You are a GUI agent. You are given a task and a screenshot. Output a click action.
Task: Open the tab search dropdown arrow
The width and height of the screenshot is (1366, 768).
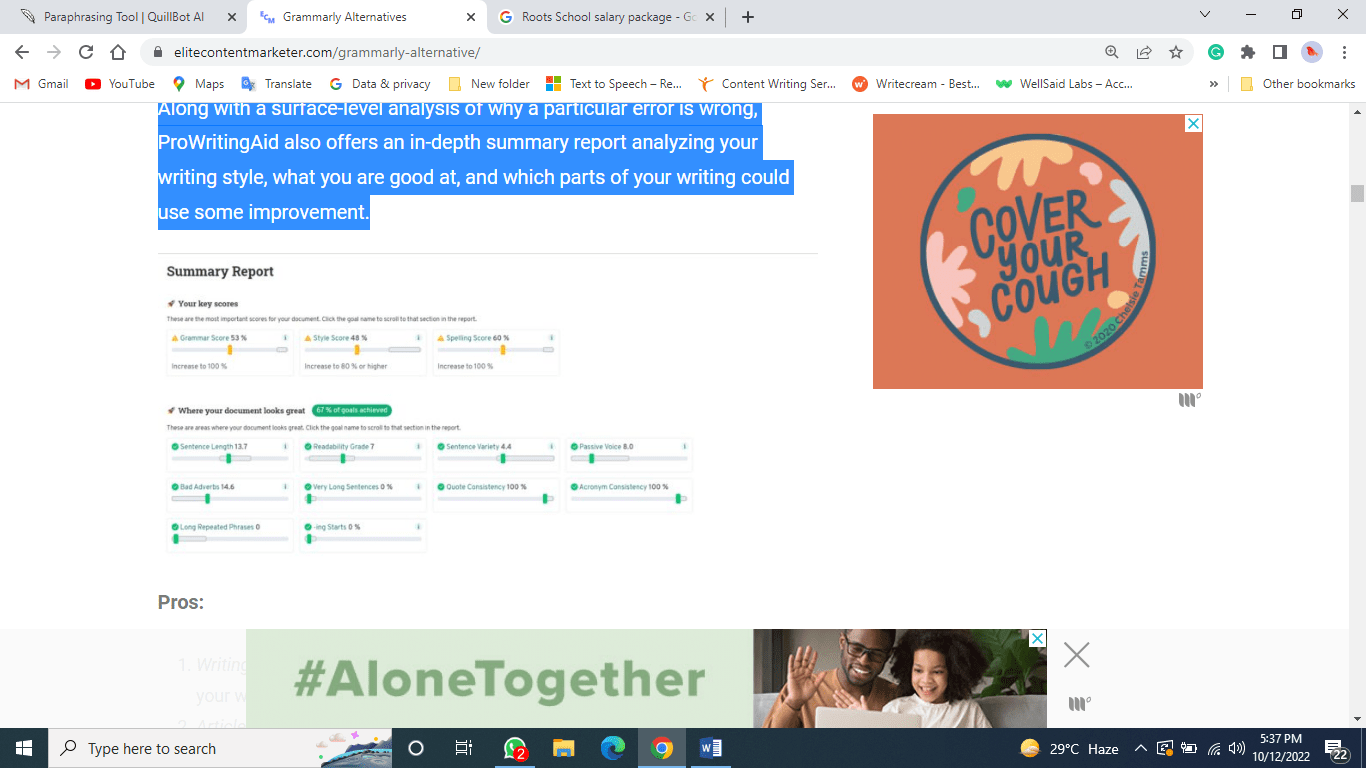1205,14
